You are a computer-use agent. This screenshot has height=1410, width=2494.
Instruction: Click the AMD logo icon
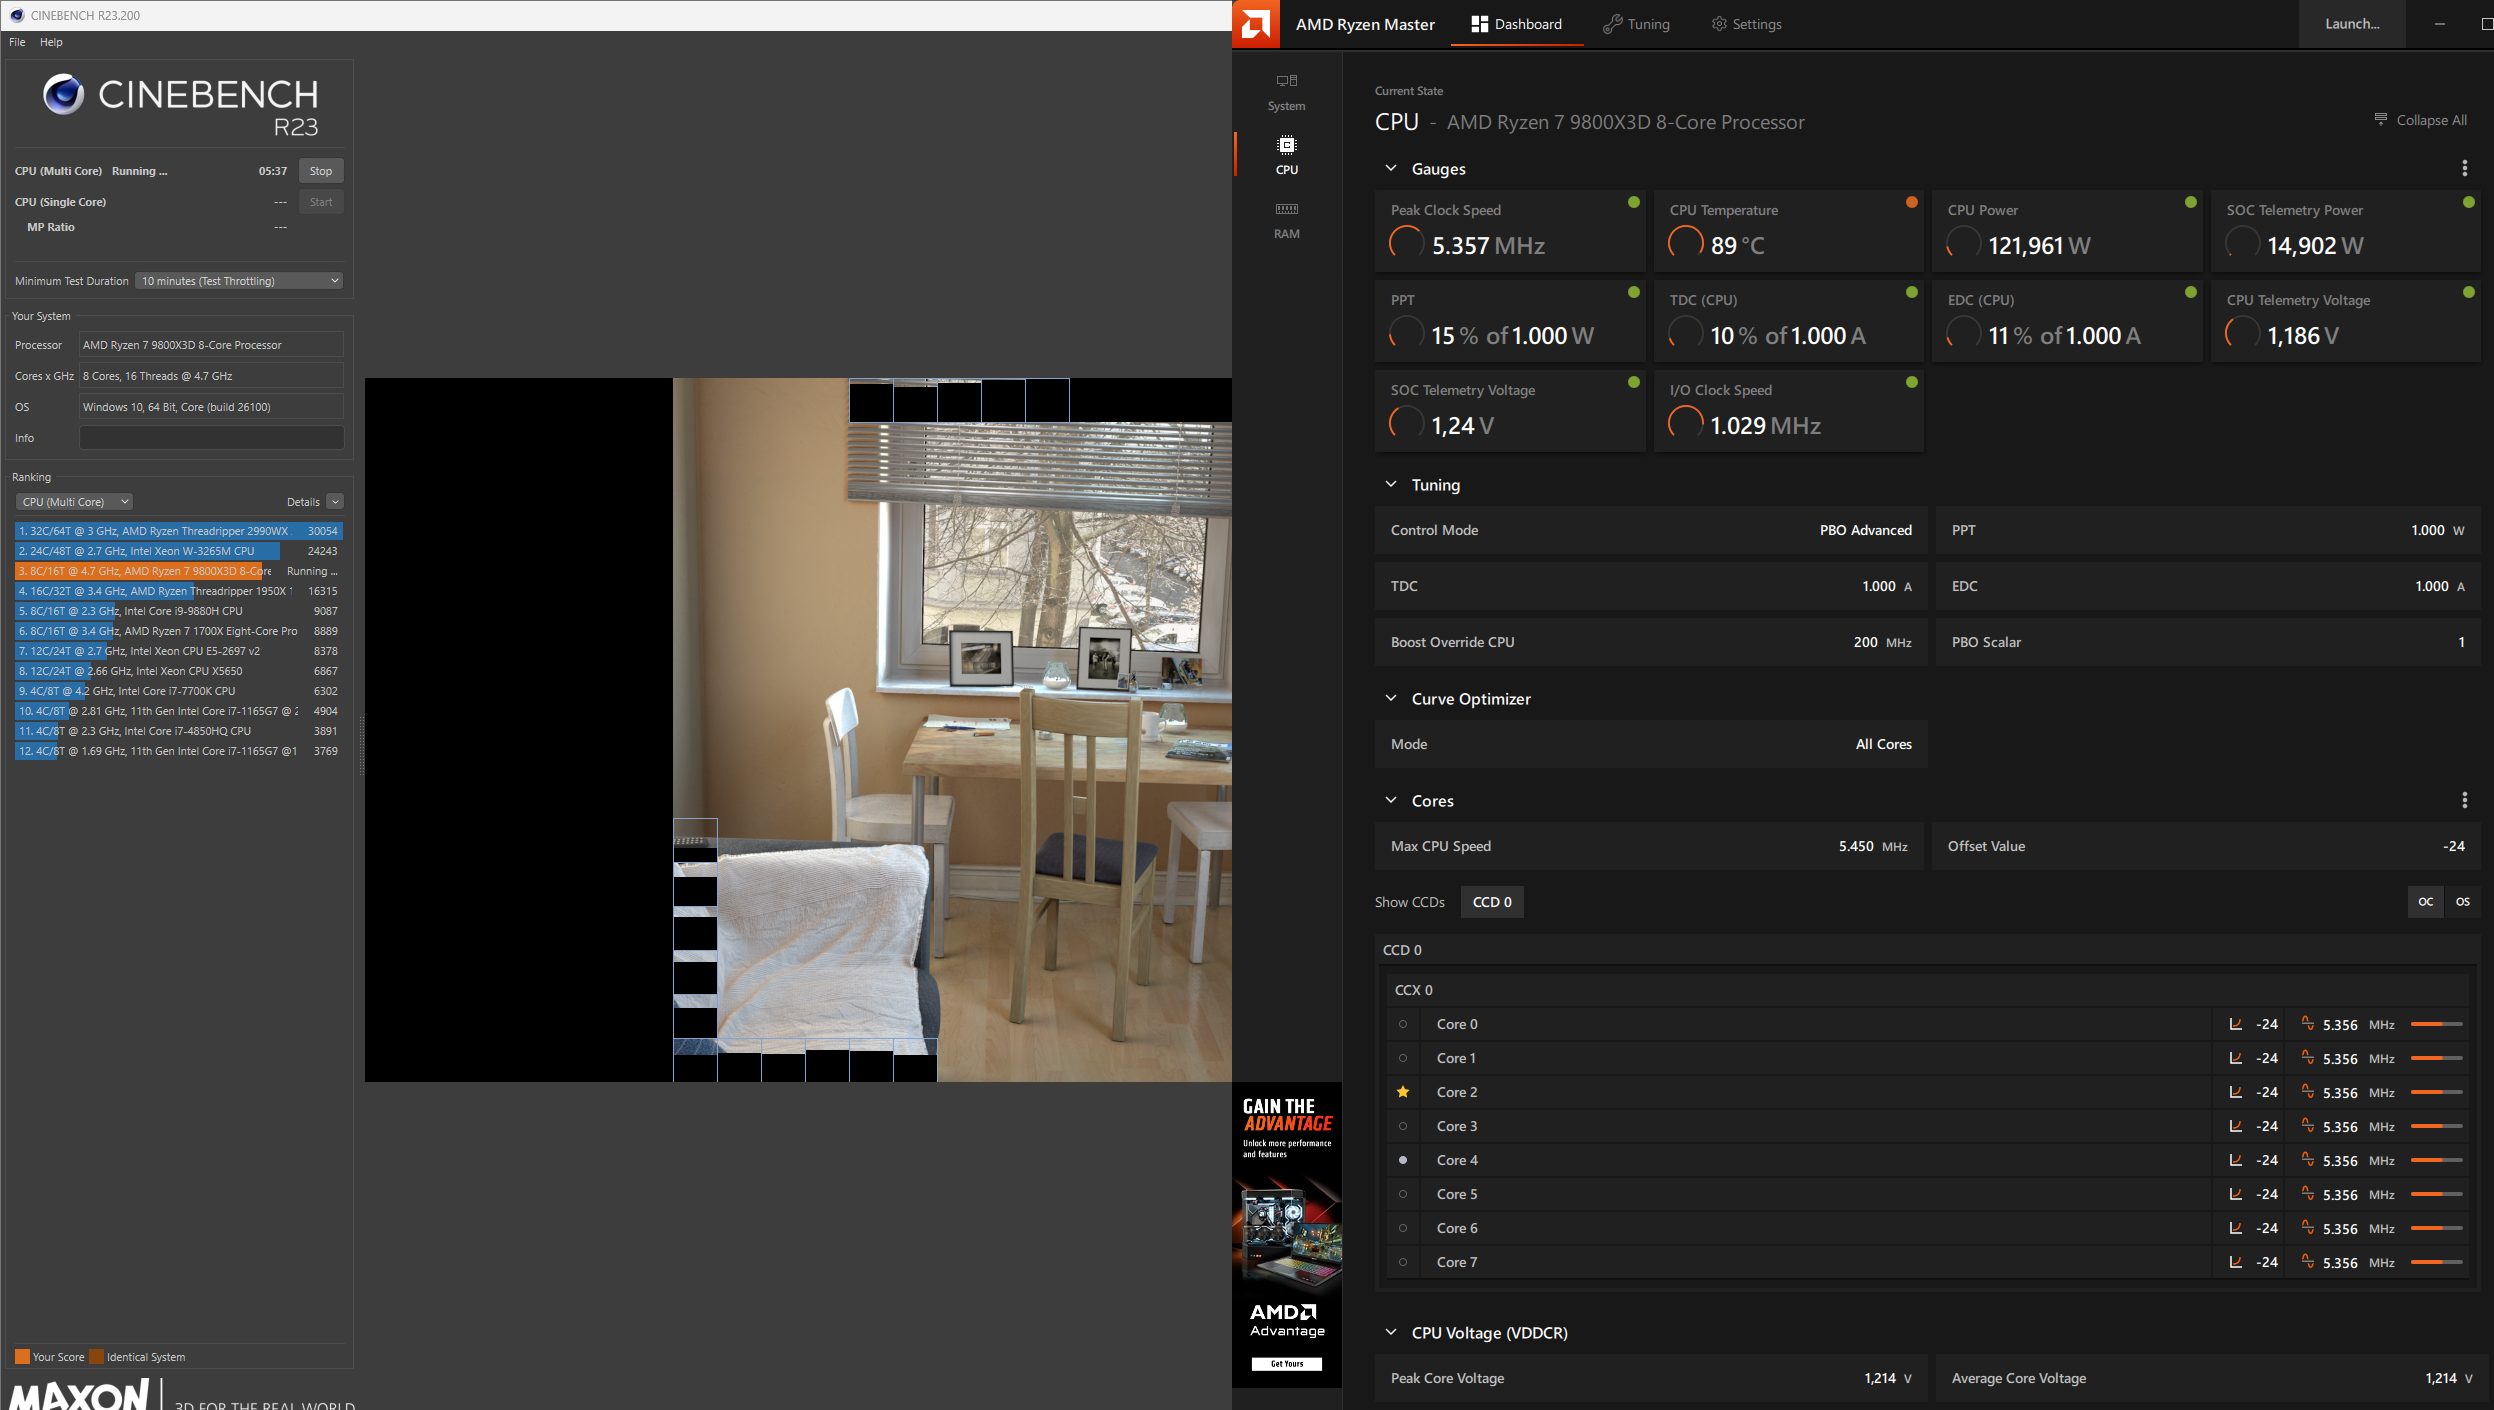pyautogui.click(x=1256, y=24)
